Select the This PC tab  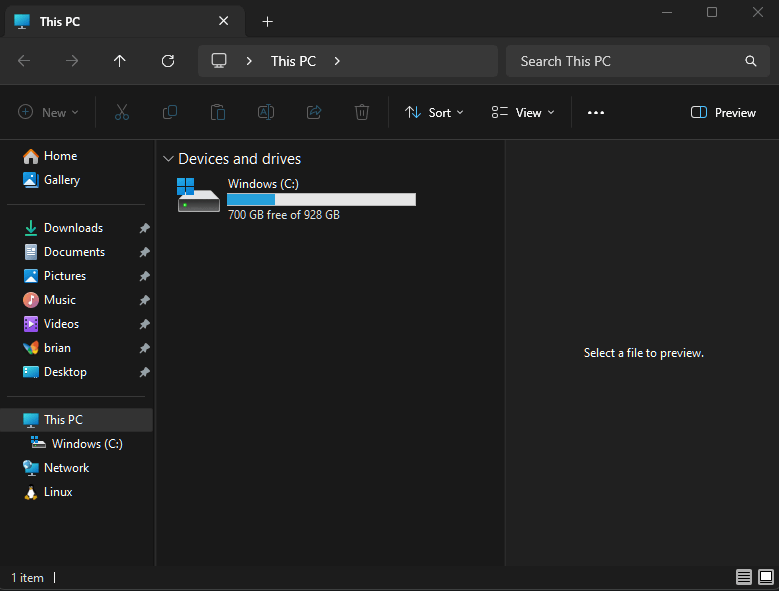[x=124, y=22]
